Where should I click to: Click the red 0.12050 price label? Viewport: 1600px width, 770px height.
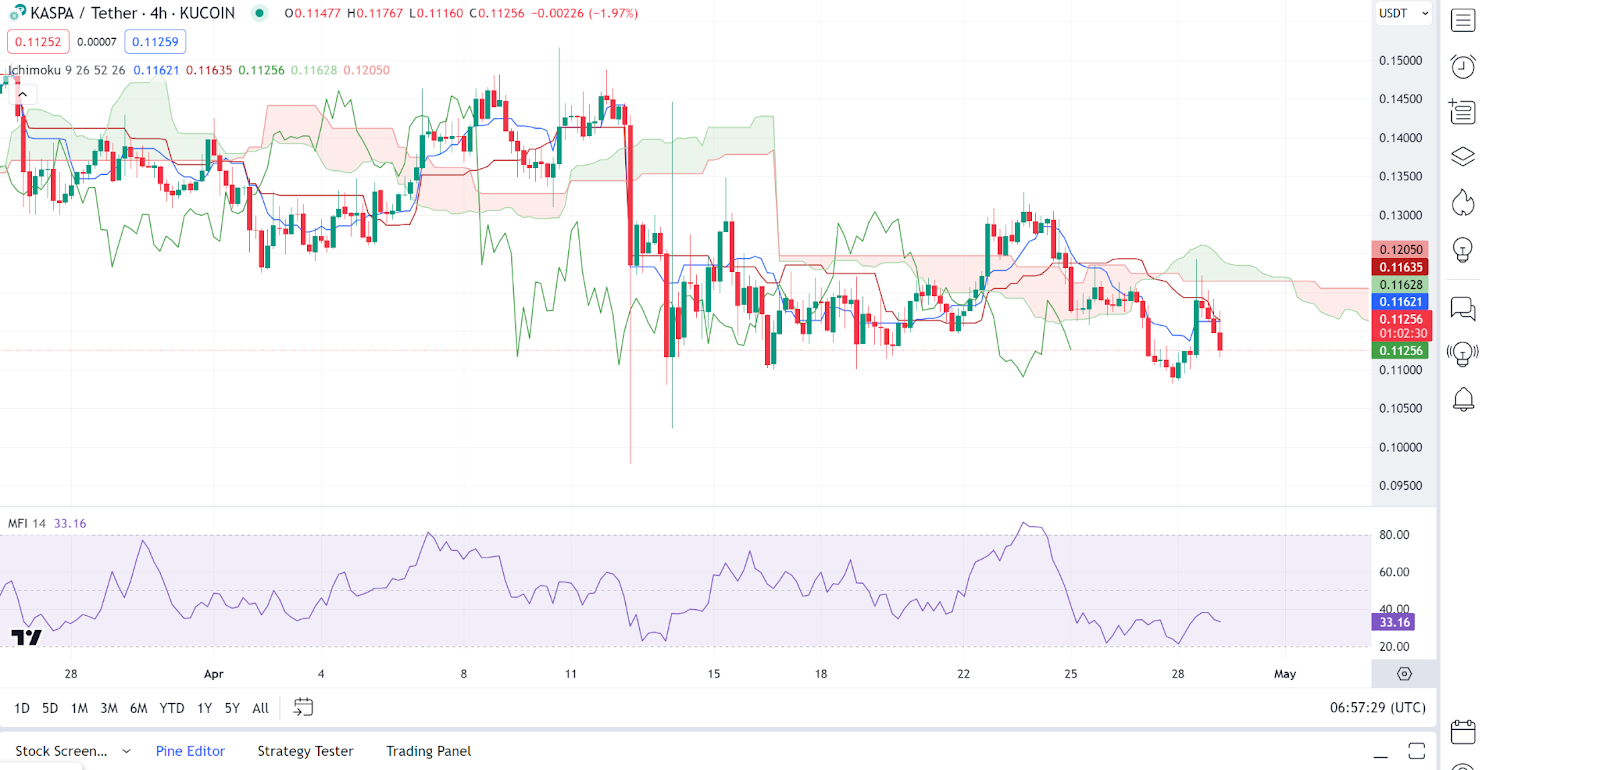tap(1400, 249)
